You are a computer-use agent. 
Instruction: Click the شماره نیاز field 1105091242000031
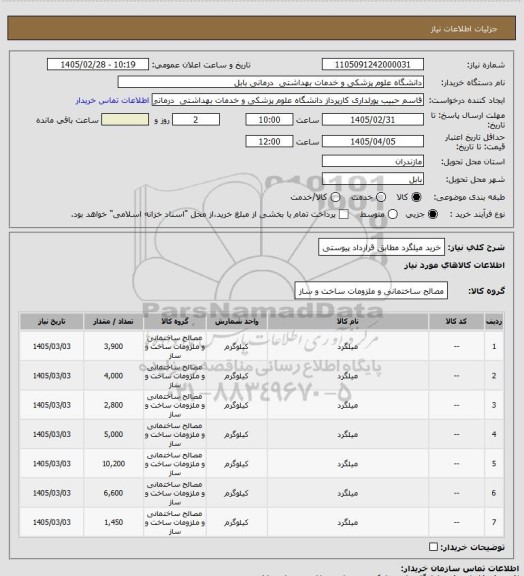click(x=373, y=64)
